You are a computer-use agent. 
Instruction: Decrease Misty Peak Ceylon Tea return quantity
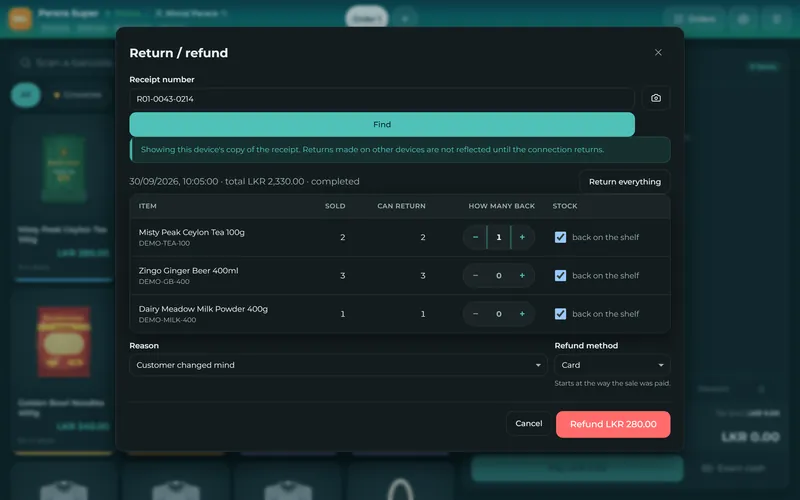(x=475, y=237)
